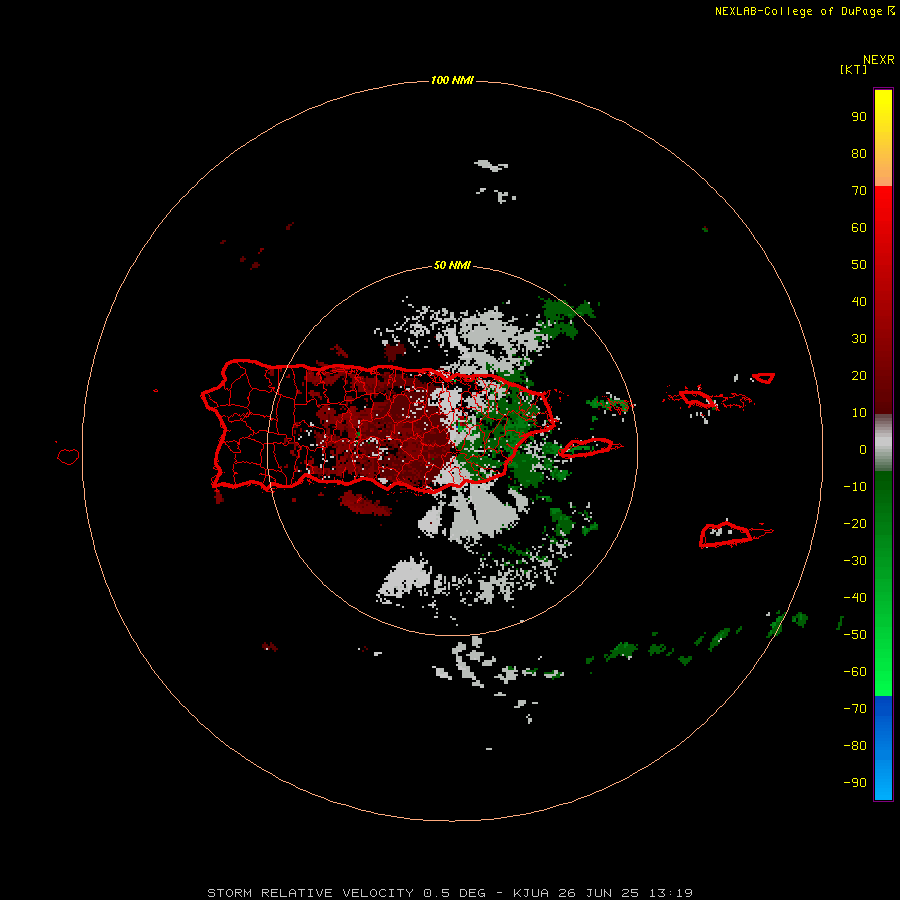Click the -10 value on the velocity scale

(855, 487)
